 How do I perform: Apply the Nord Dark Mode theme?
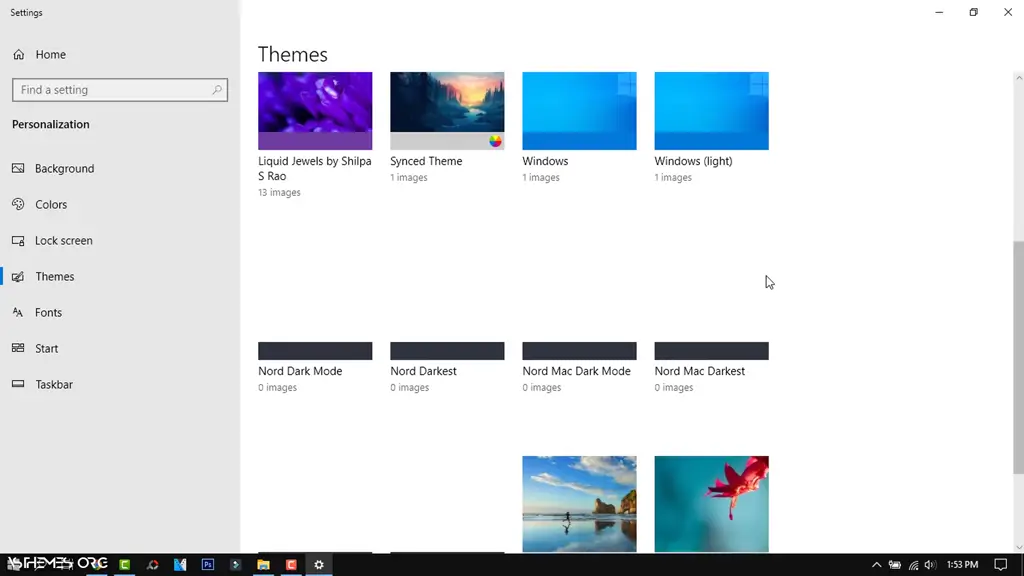[315, 350]
